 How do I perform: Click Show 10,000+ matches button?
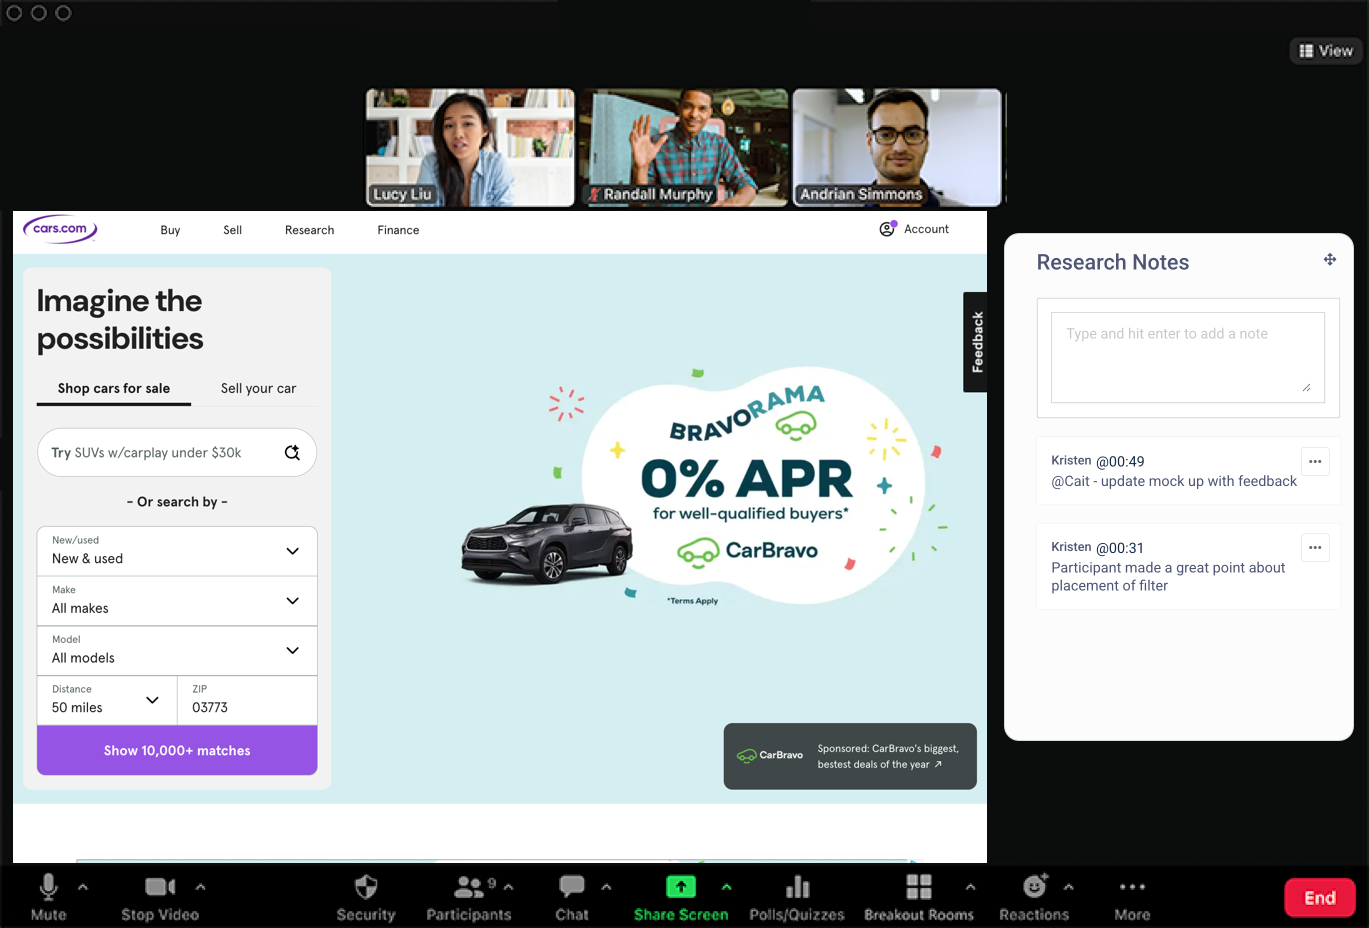click(x=177, y=750)
